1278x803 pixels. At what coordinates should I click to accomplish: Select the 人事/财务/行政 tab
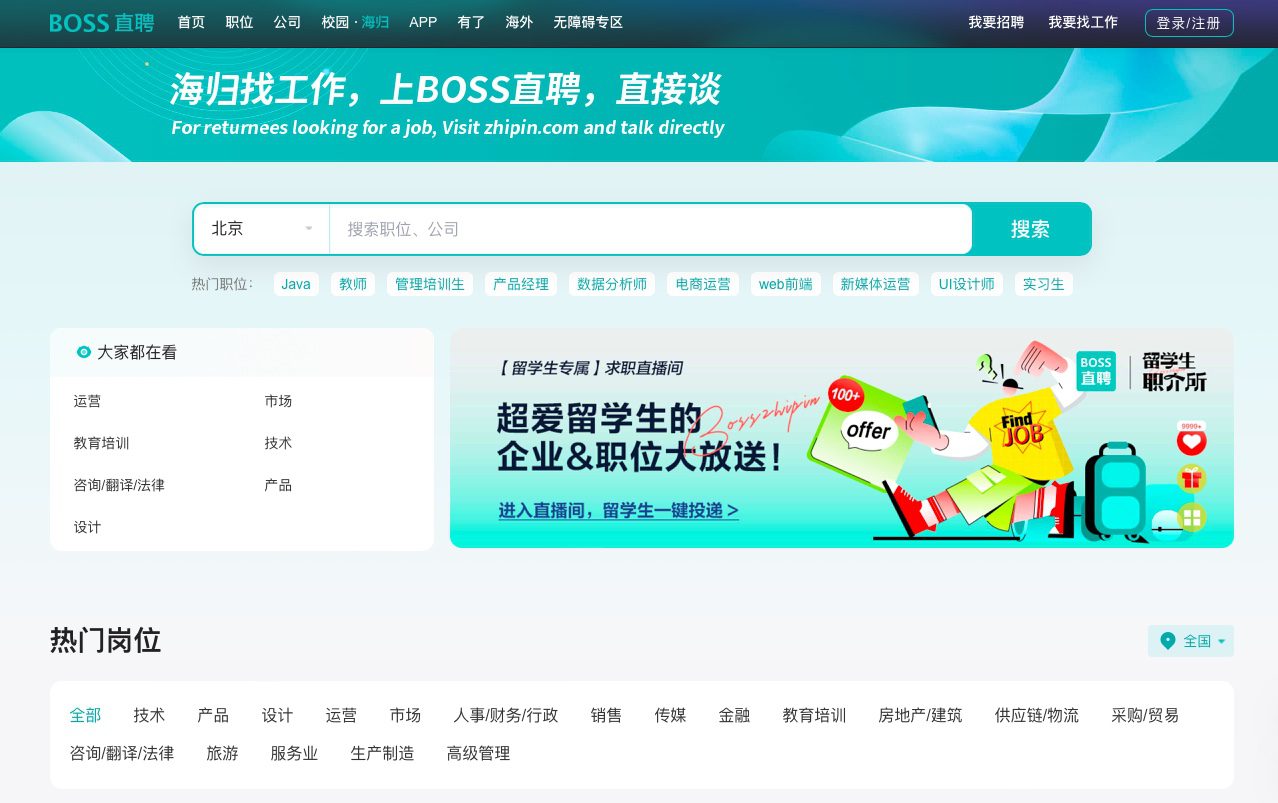click(x=506, y=715)
